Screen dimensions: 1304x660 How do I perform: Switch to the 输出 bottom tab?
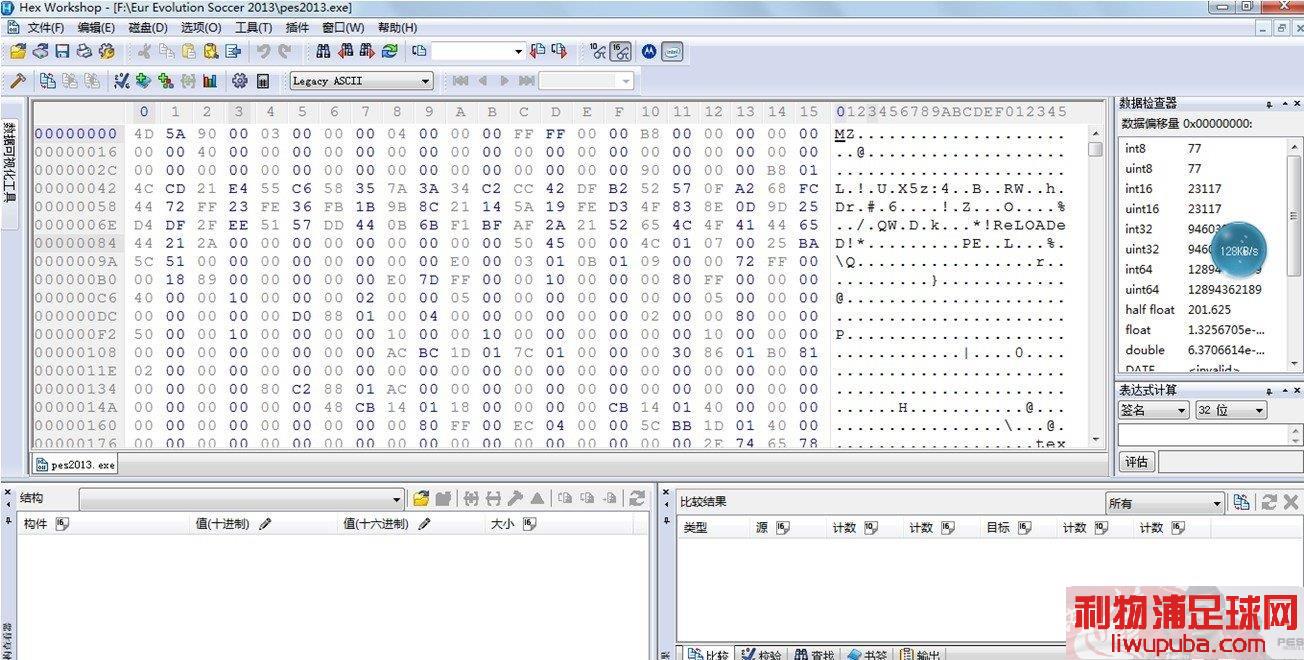coord(918,653)
